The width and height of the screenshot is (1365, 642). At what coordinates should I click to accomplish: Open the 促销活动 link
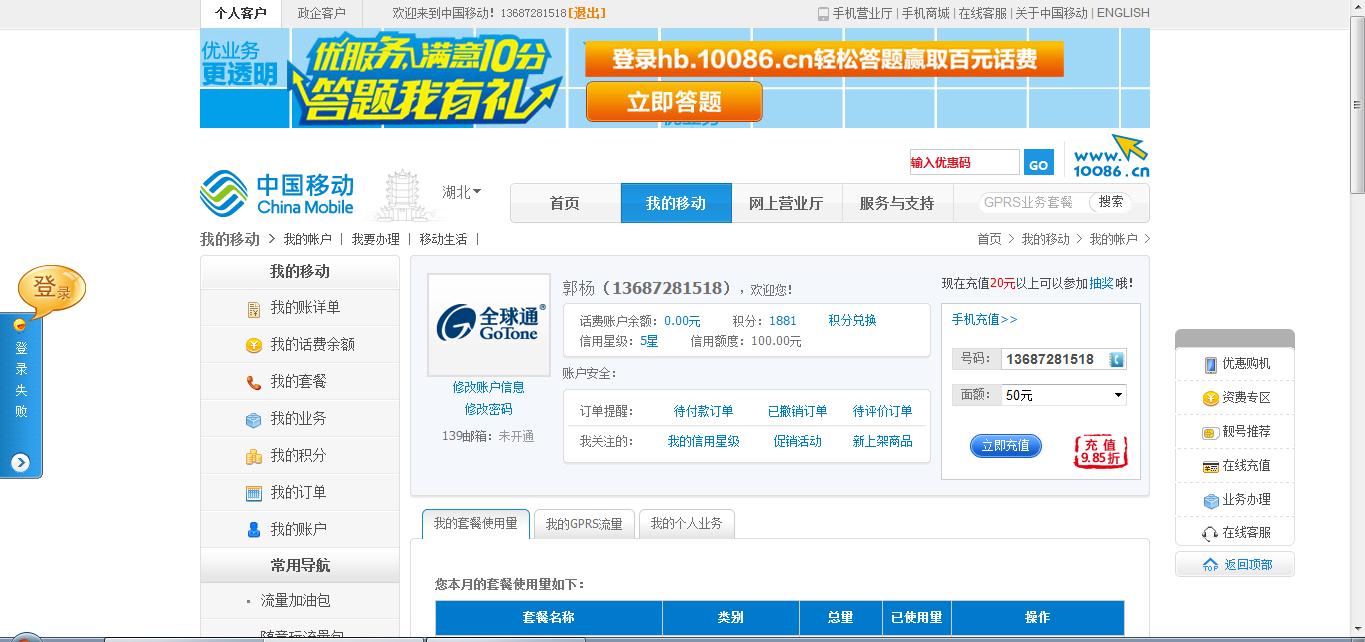797,441
